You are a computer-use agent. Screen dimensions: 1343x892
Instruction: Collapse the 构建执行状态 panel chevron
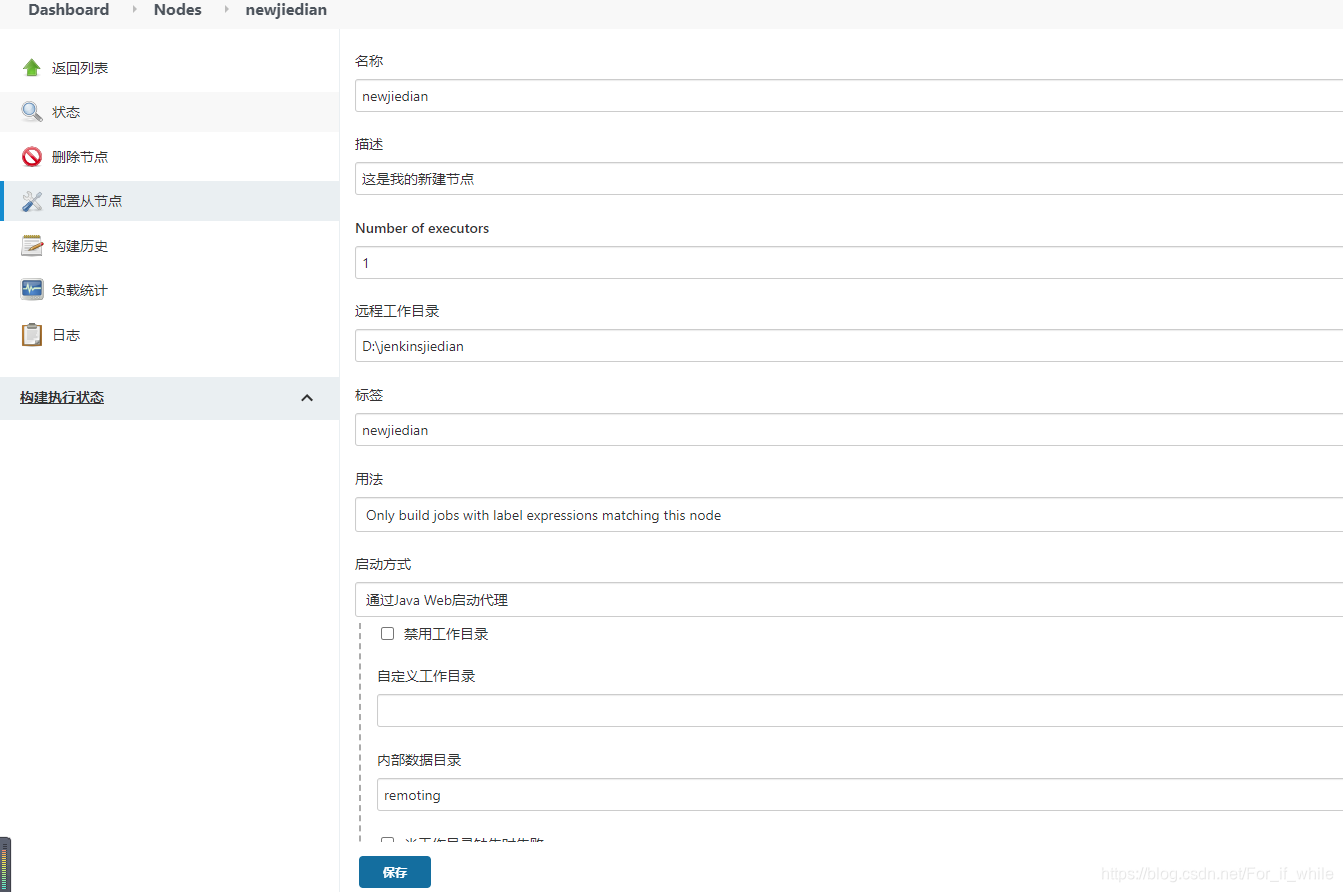307,398
